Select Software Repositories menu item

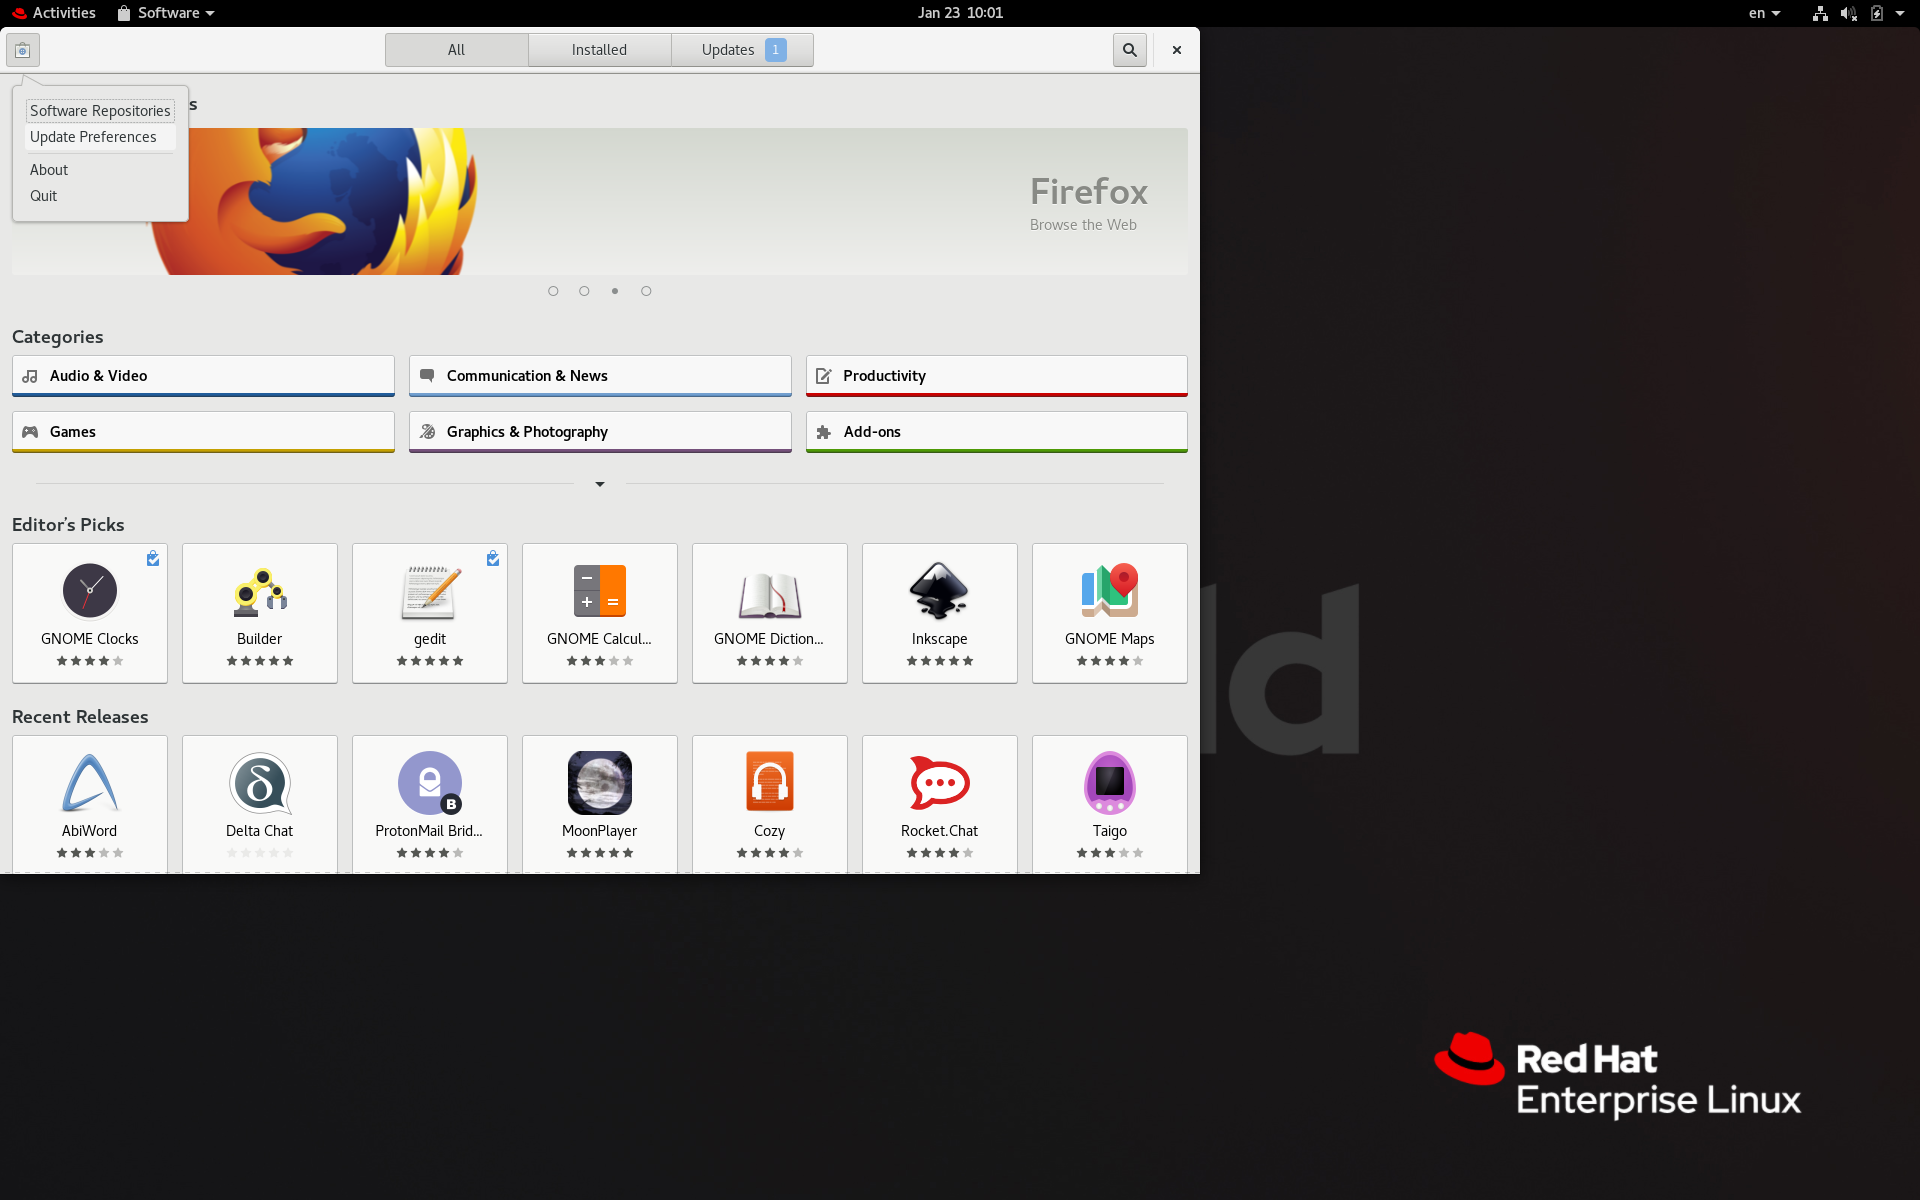[100, 111]
